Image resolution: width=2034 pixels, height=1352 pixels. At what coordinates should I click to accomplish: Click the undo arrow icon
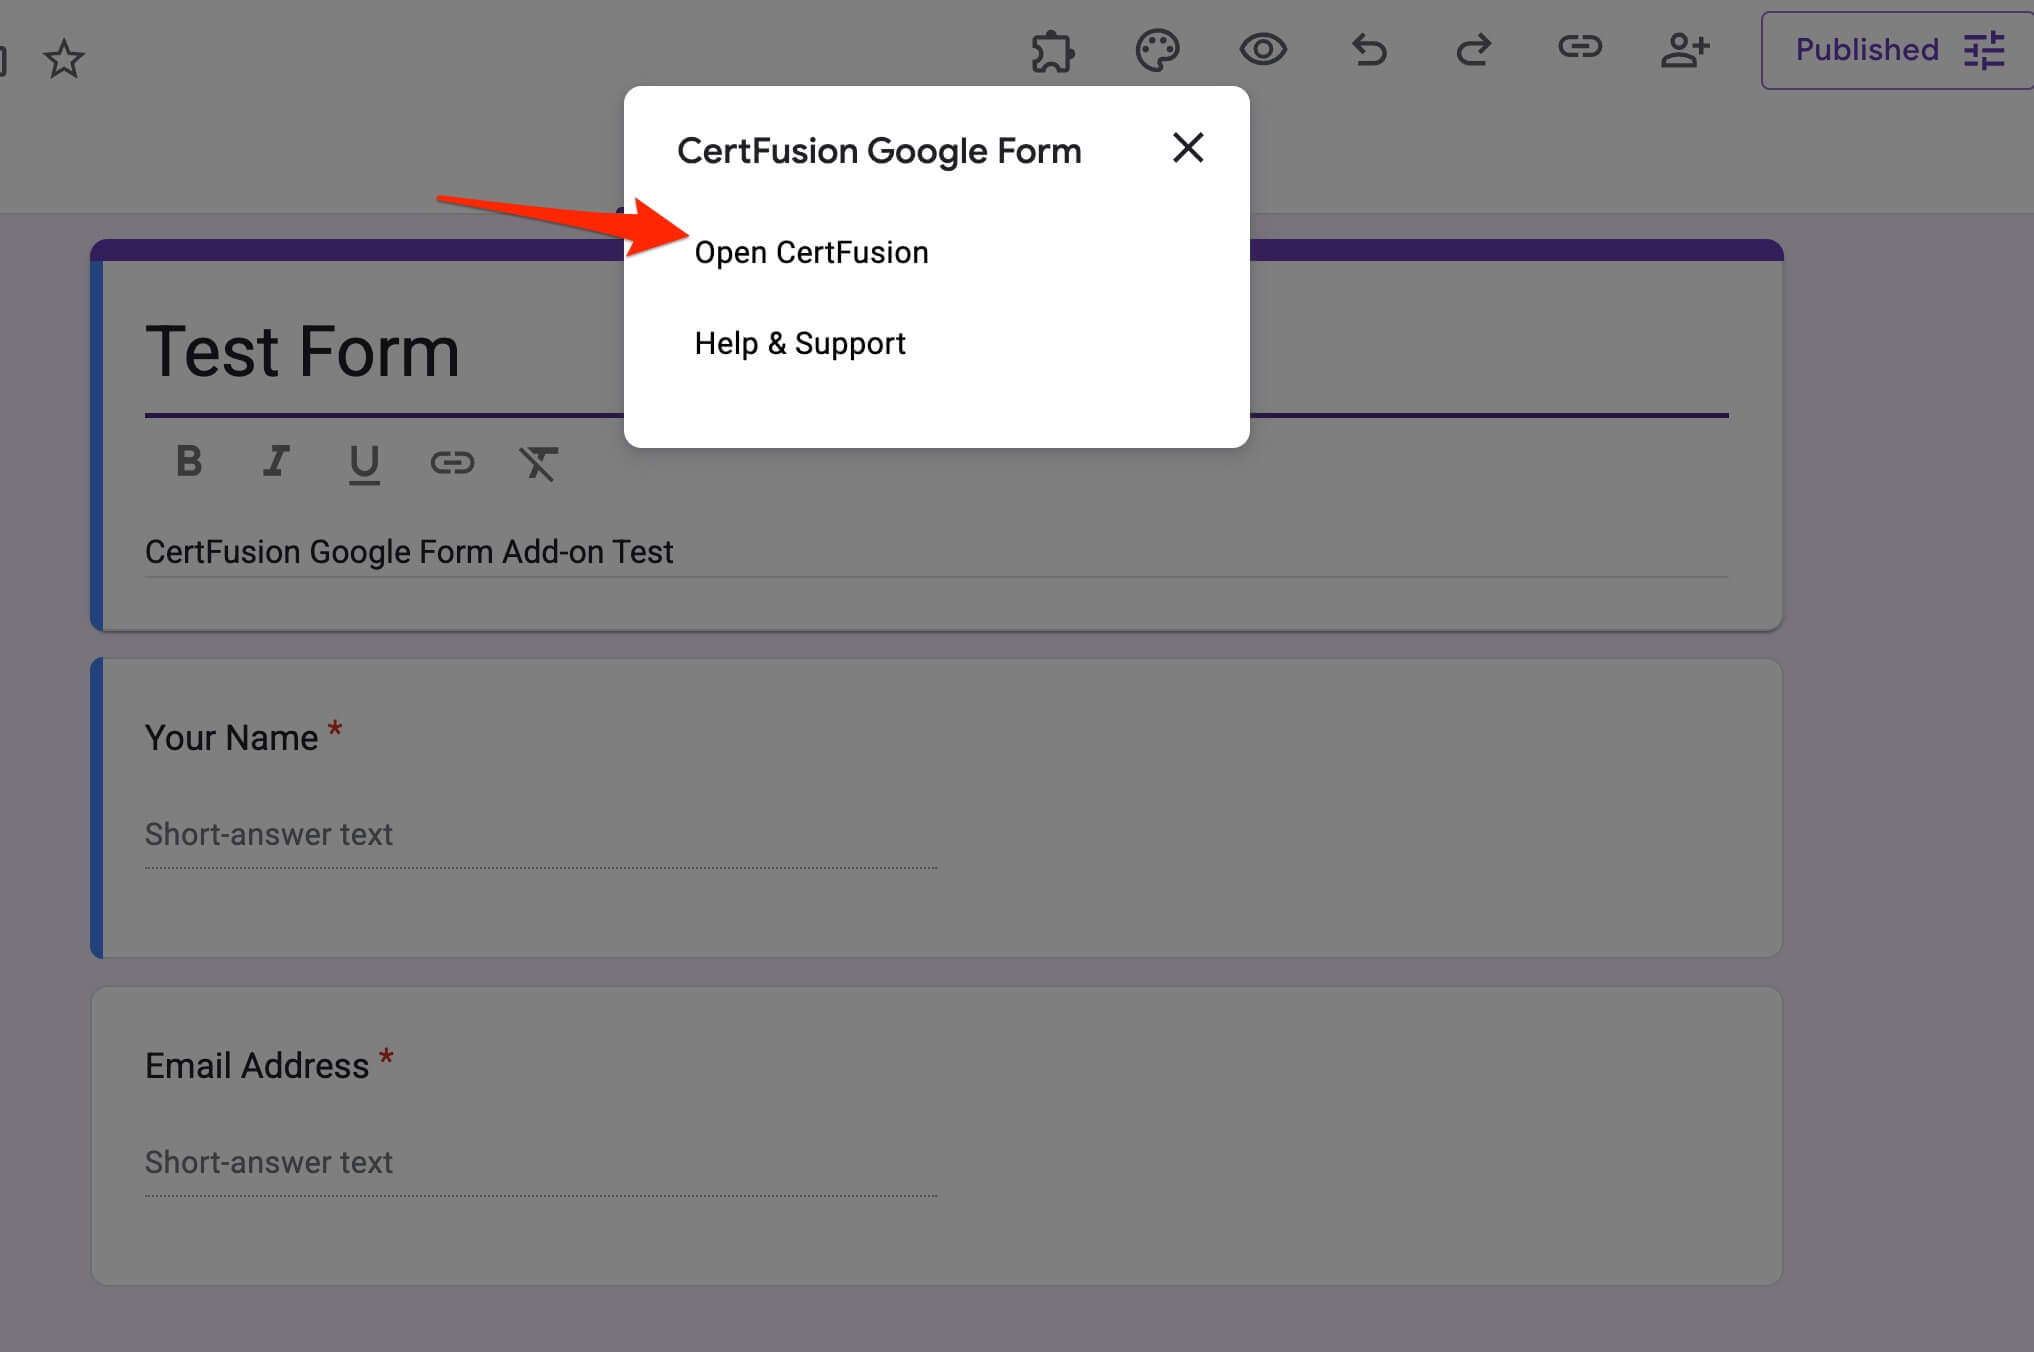(1369, 50)
